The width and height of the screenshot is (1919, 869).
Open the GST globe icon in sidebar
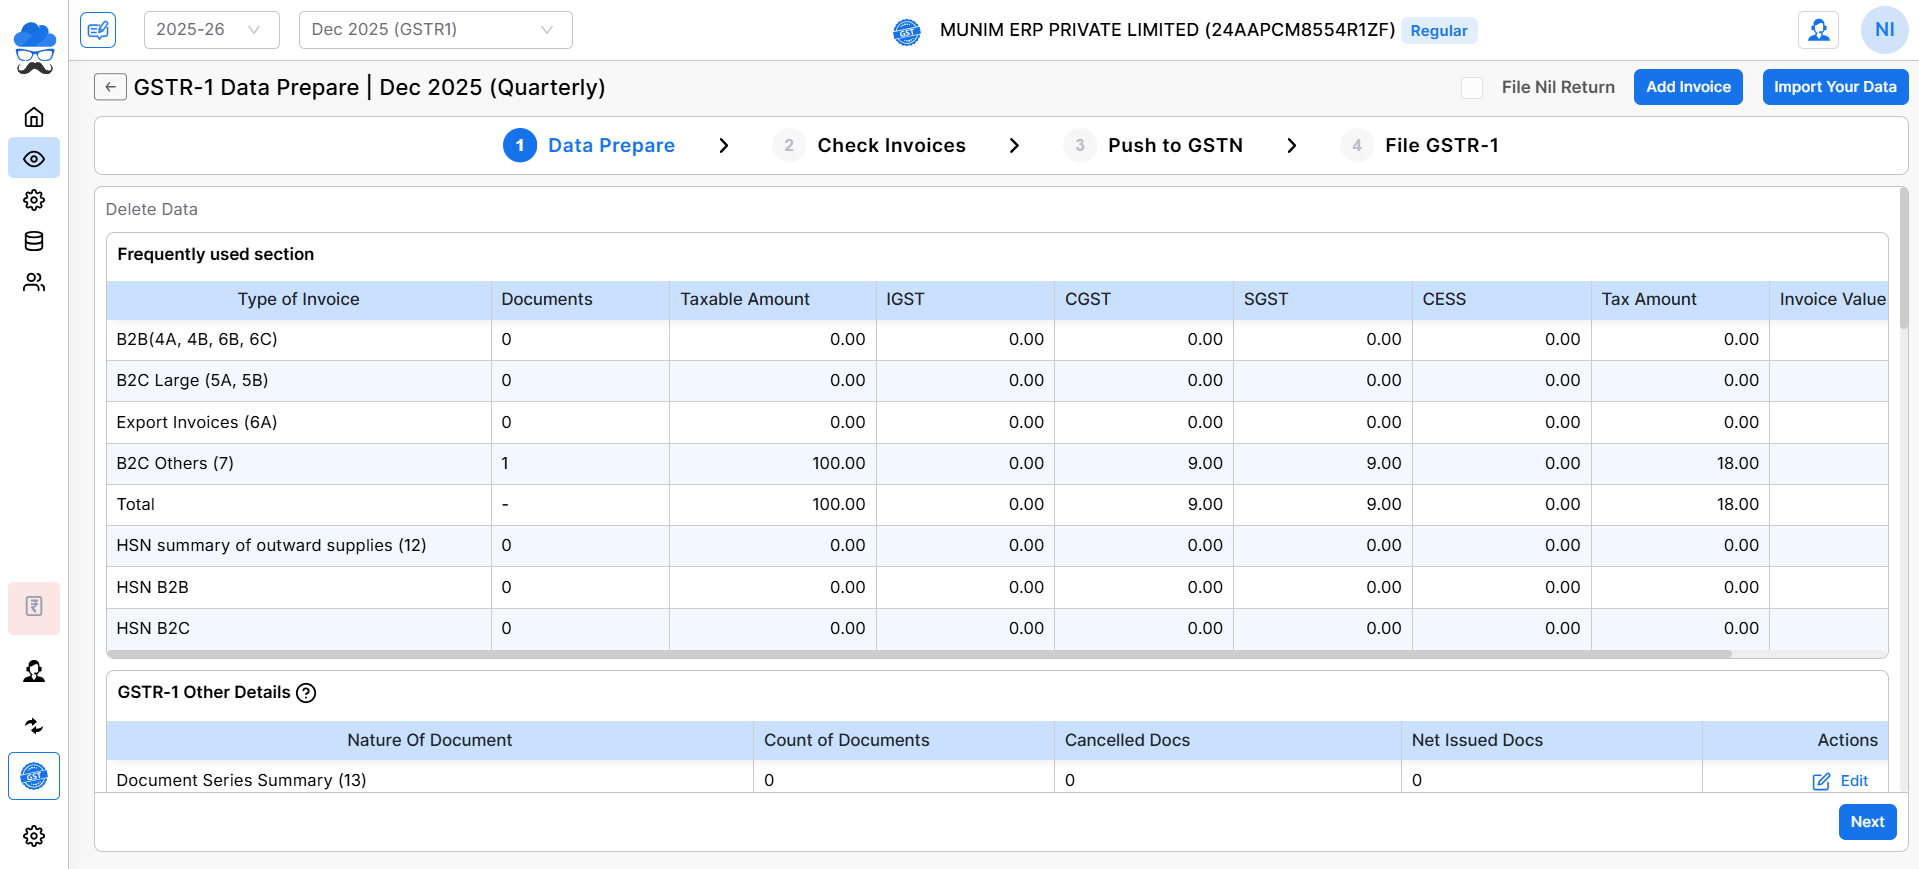[34, 776]
